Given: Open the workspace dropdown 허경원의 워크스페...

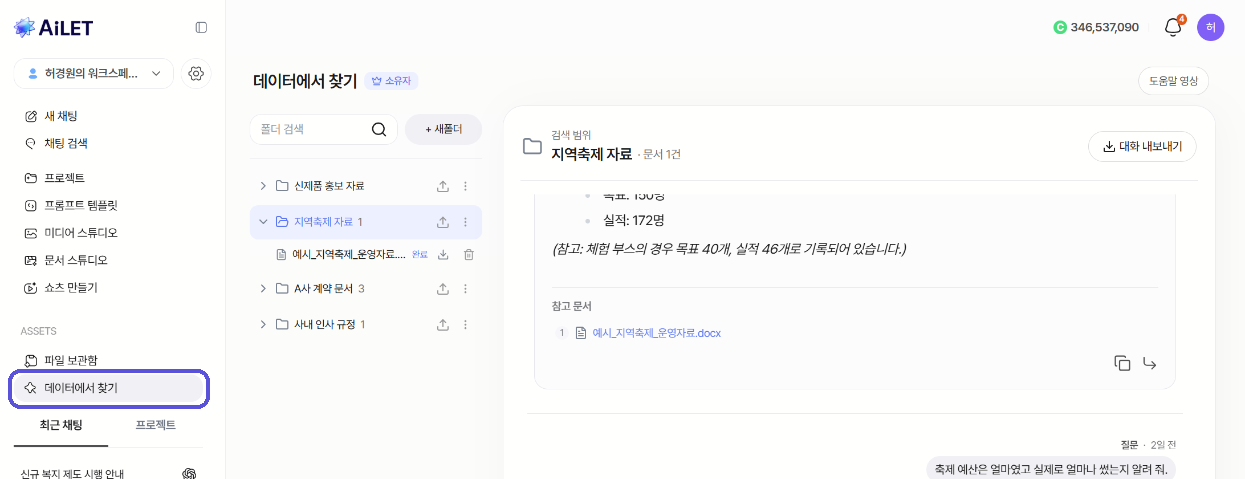Looking at the screenshot, I should [94, 73].
